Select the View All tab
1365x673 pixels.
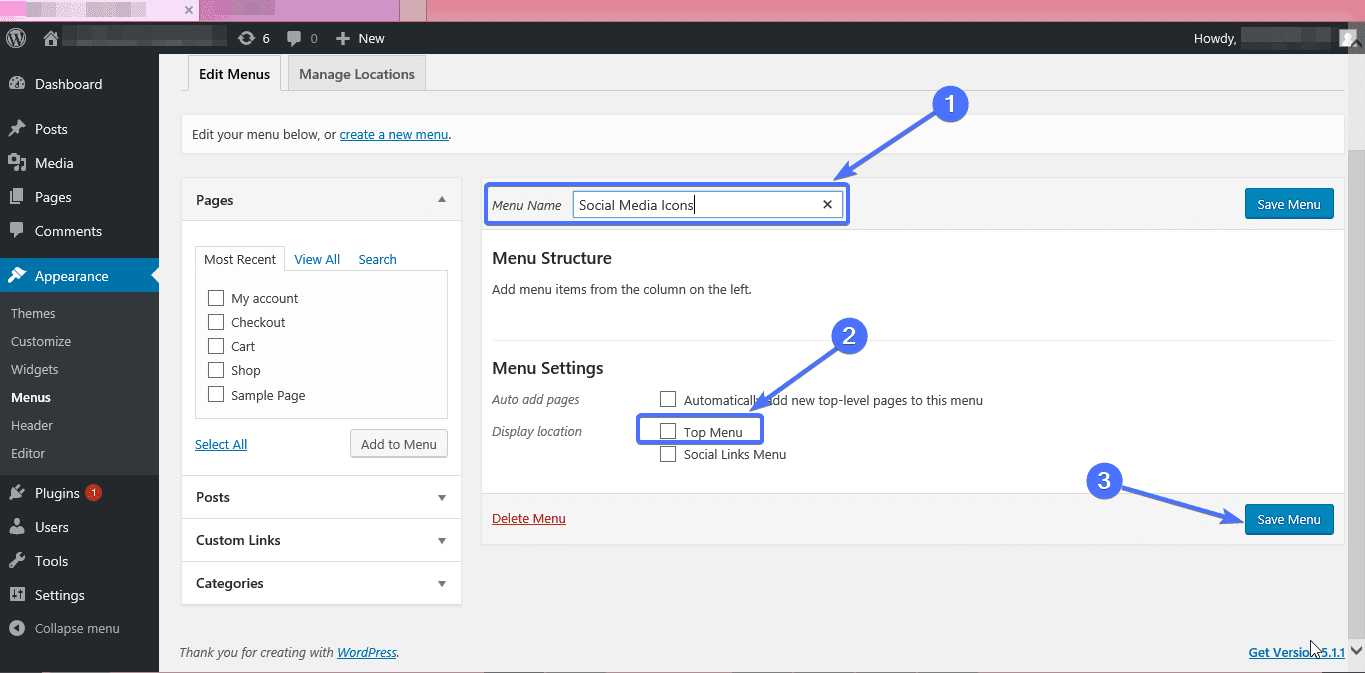[317, 259]
